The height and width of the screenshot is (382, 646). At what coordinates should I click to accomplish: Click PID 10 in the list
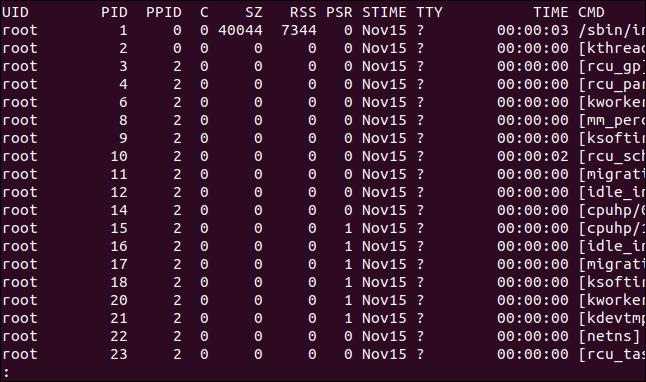pyautogui.click(x=119, y=157)
